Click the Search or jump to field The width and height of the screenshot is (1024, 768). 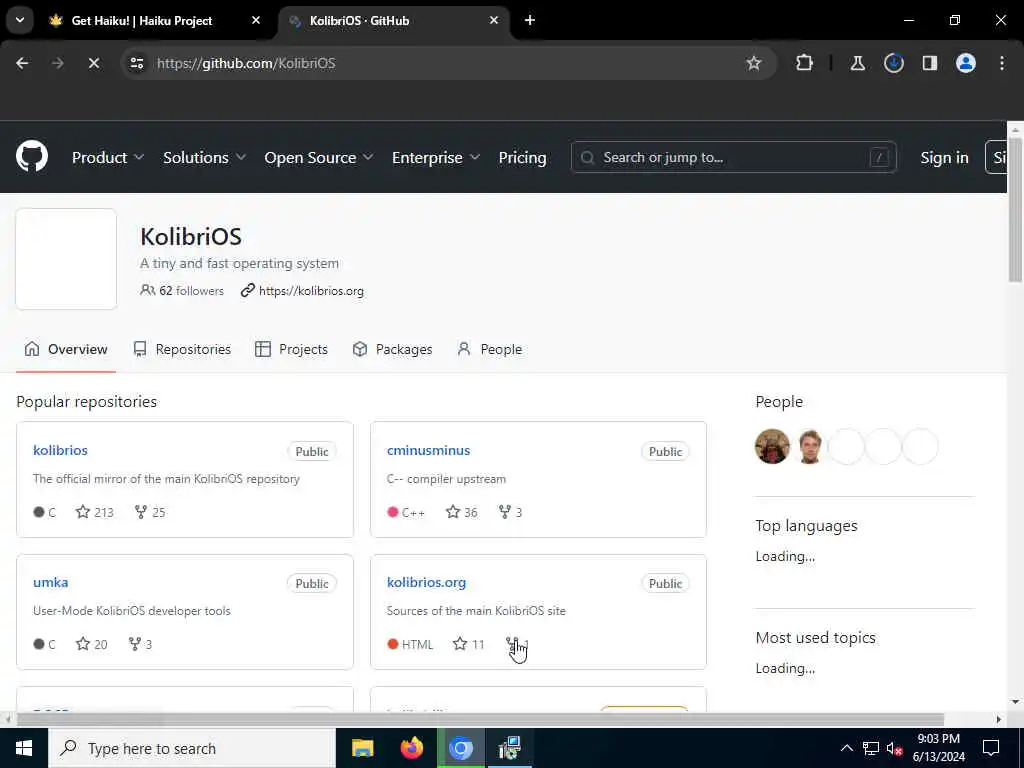click(733, 157)
